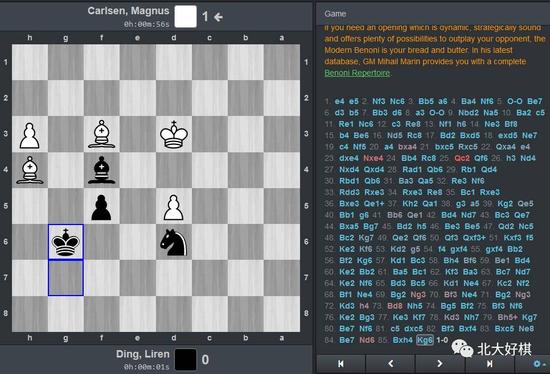Go to move 73.Bd8 in notation

[x=395, y=306]
